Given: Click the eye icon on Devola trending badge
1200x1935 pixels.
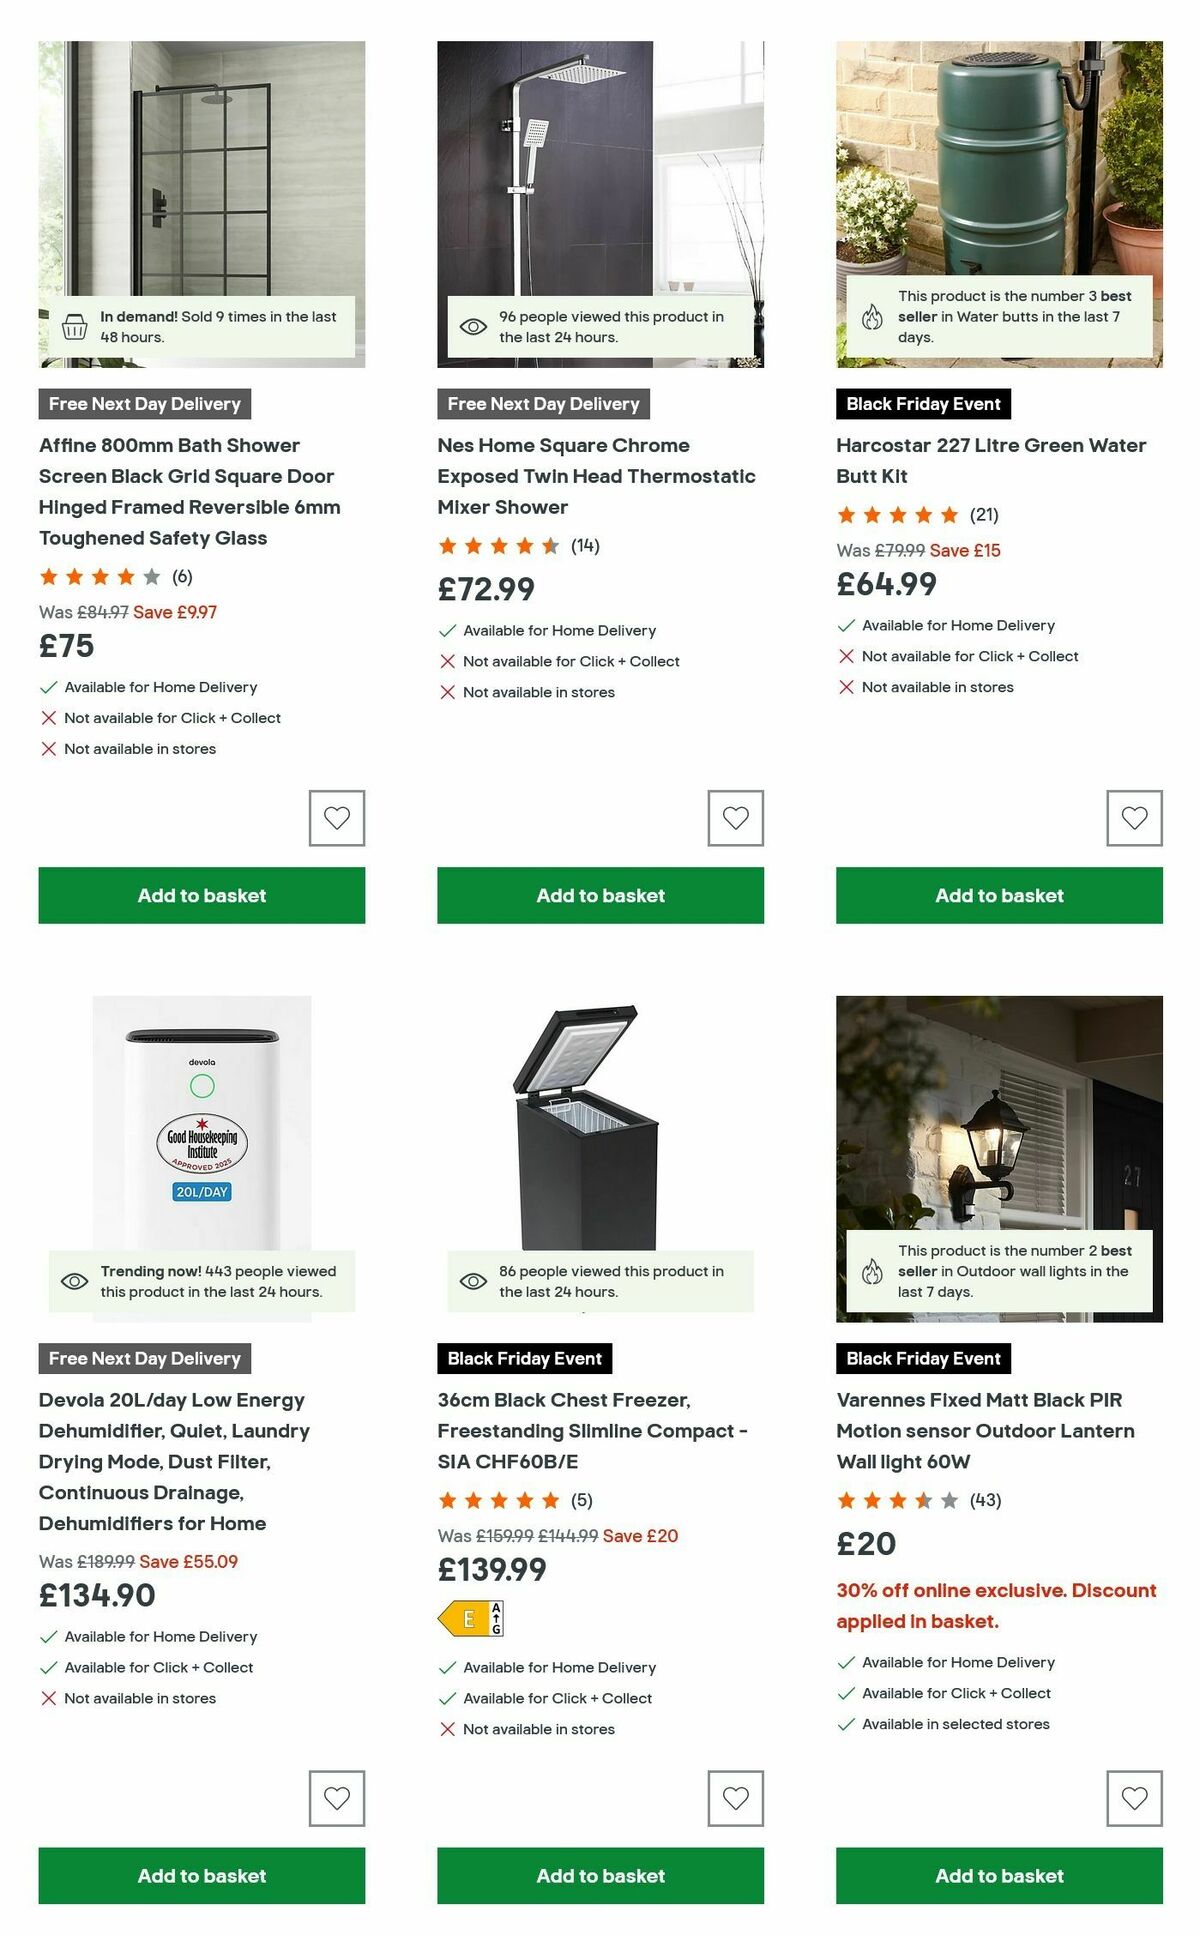Looking at the screenshot, I should click(x=74, y=1280).
